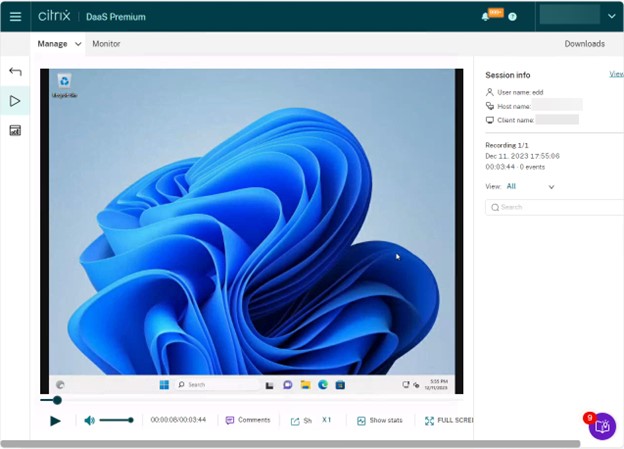Click the 00:03:44 · 0 events text

pyautogui.click(x=515, y=167)
